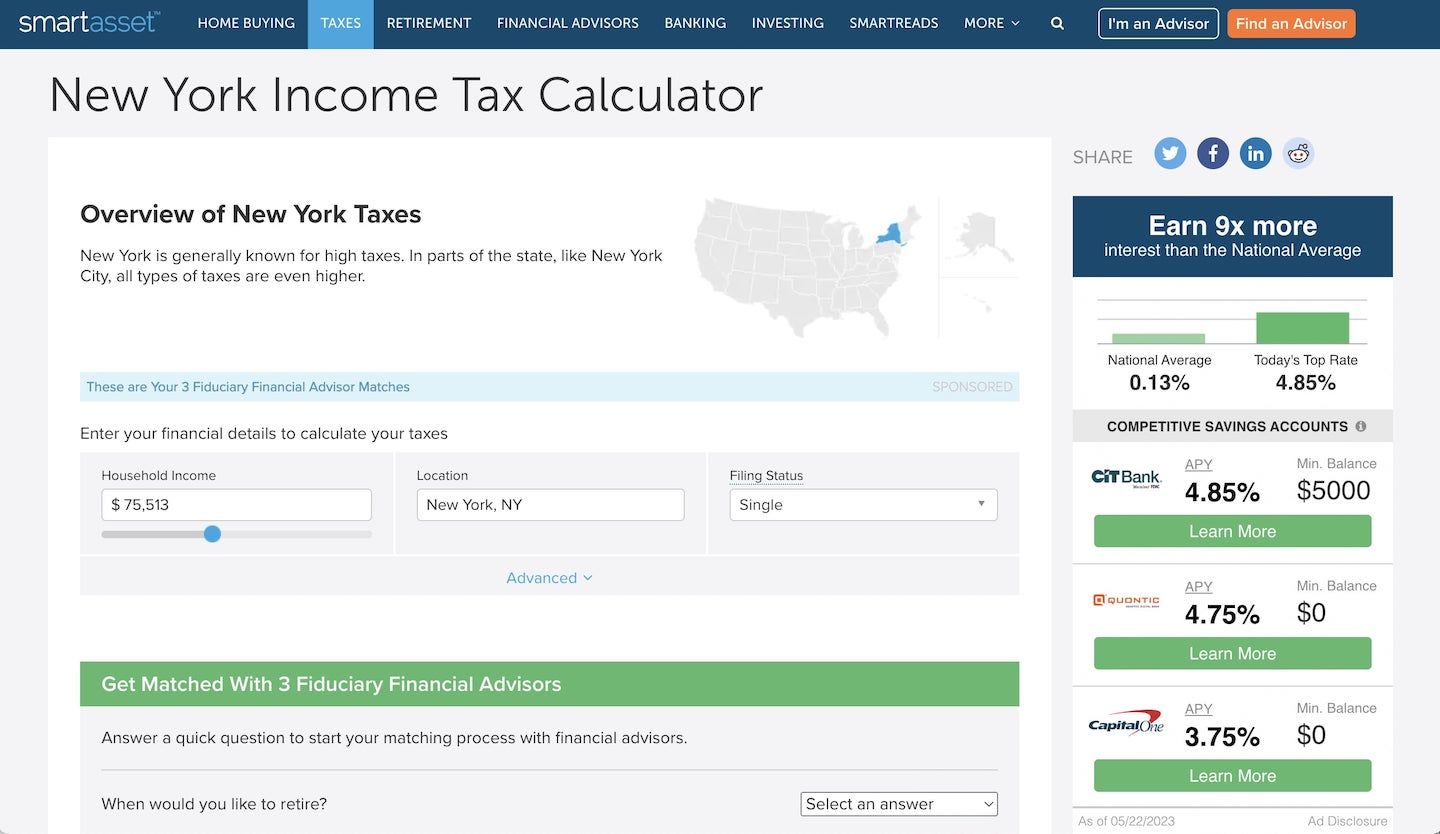Open the Banking menu item
Image resolution: width=1440 pixels, height=834 pixels.
[695, 23]
